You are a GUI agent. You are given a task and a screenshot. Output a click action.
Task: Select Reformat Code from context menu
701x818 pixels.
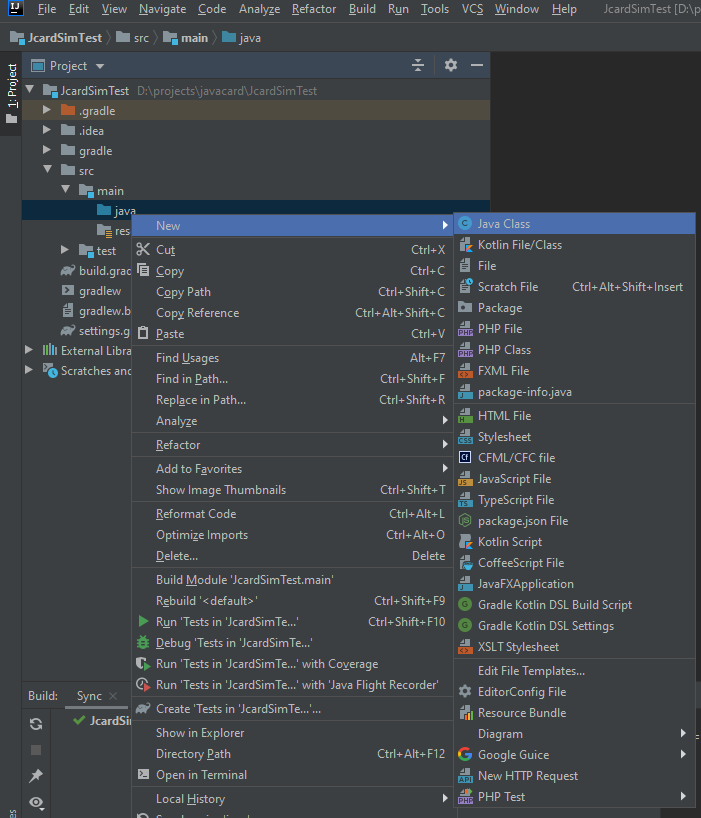click(x=196, y=514)
